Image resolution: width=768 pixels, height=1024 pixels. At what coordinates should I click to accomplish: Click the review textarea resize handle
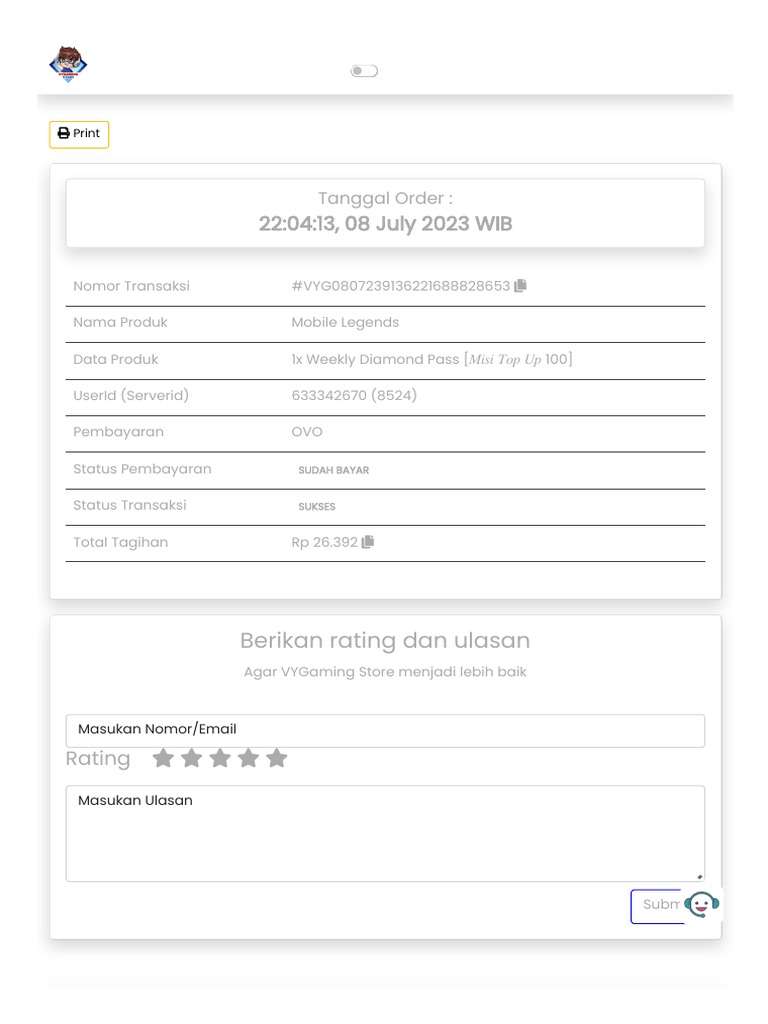(699, 876)
